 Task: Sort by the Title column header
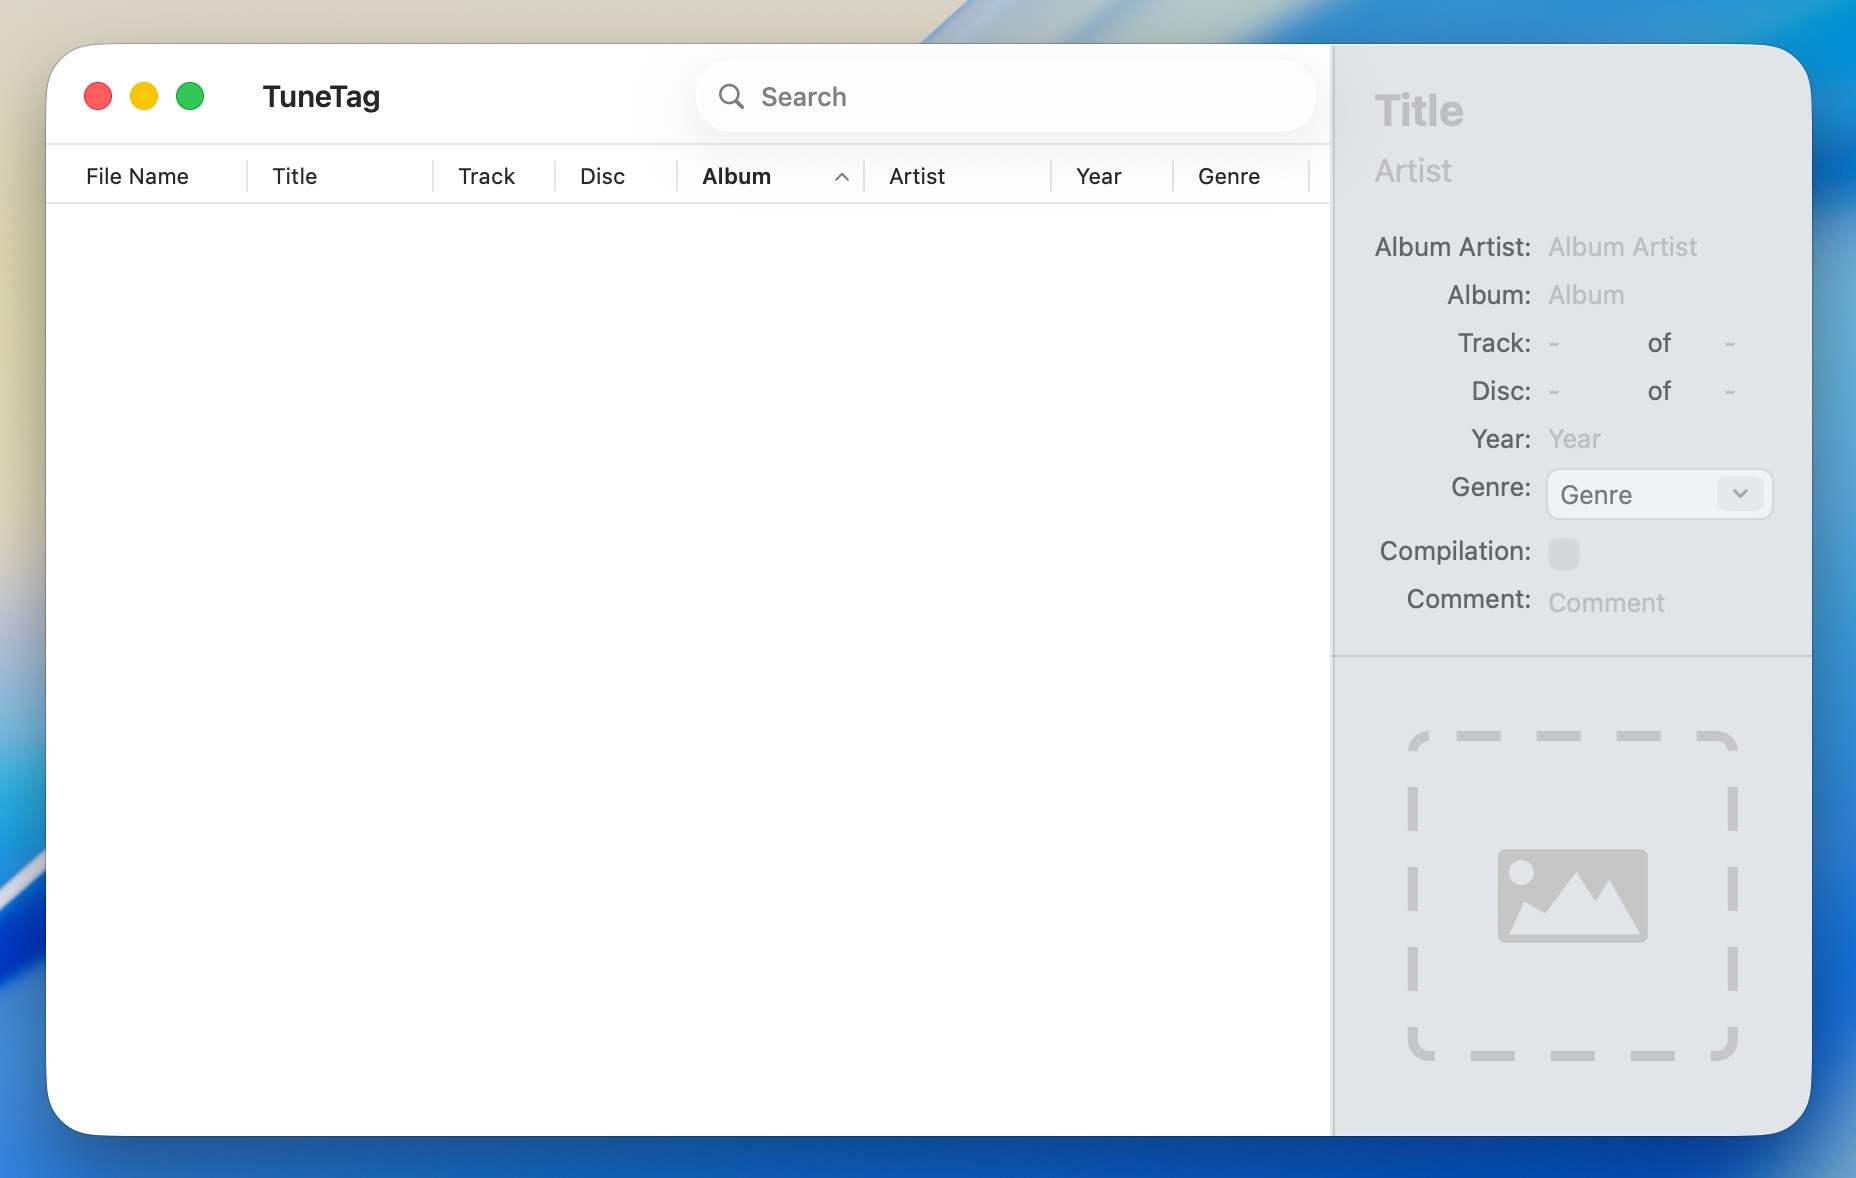pos(295,177)
